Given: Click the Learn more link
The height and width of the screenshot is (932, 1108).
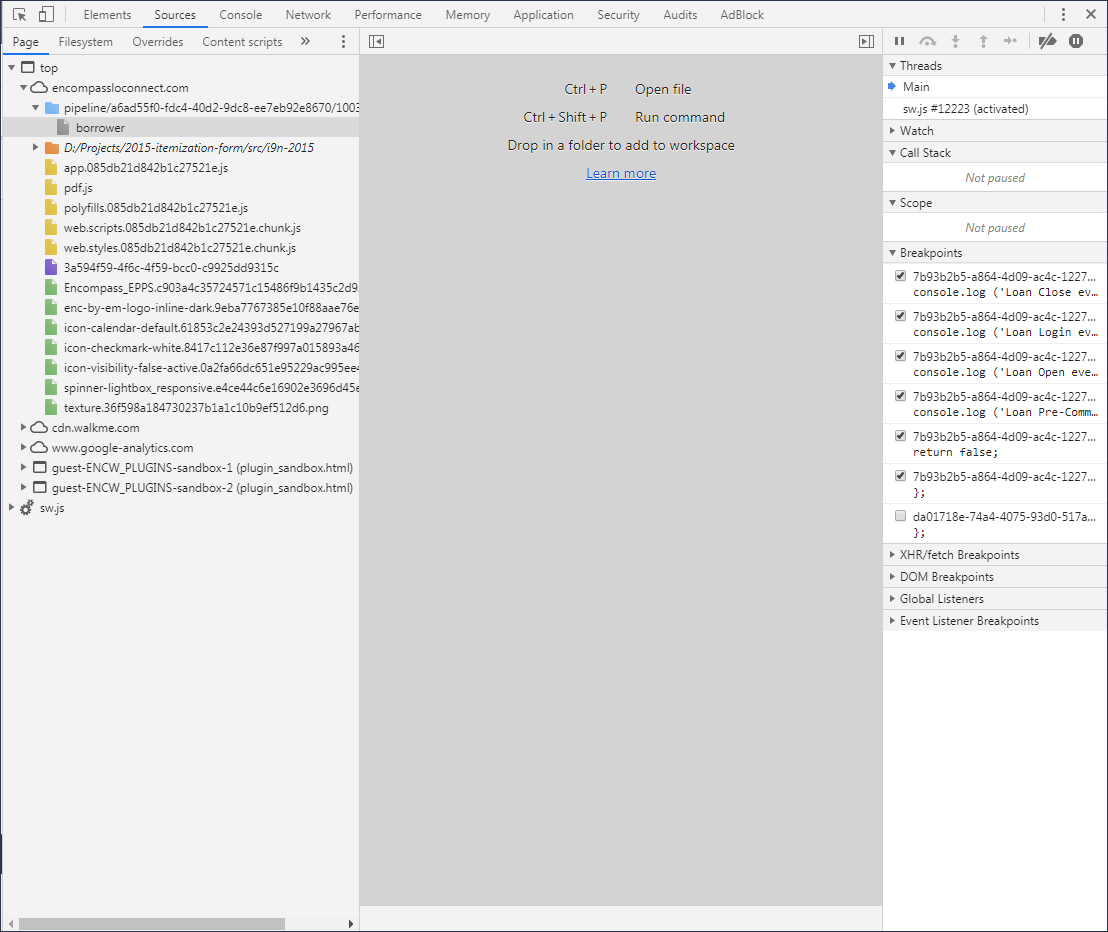Looking at the screenshot, I should tap(621, 172).
